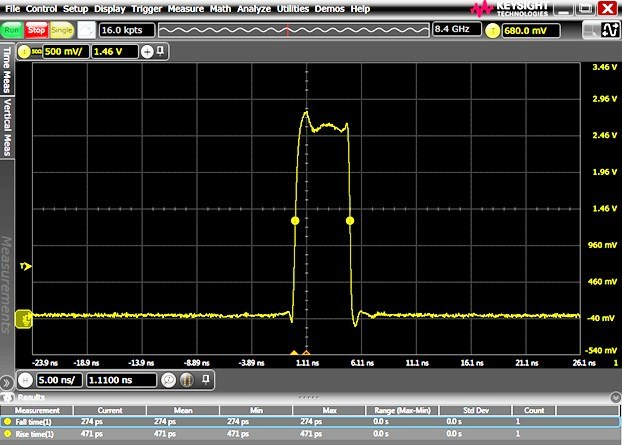The image size is (622, 445).
Task: Expand the left panel with double chevron
Action: click(x=7, y=383)
